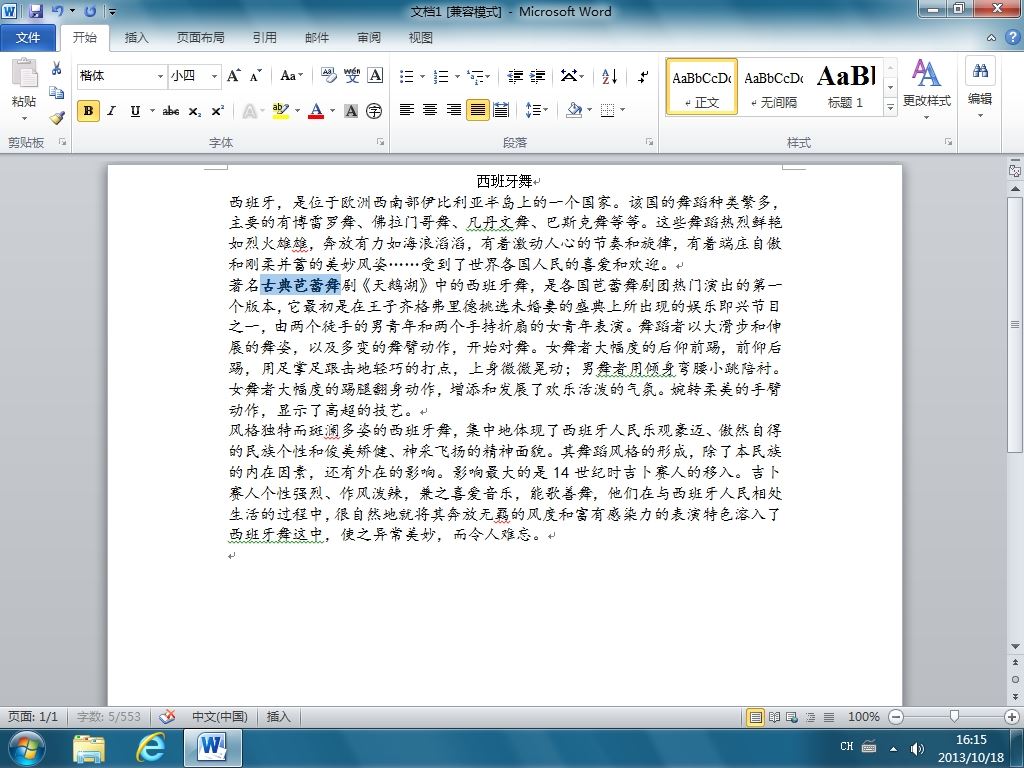Click the Sort A-Z icon
The height and width of the screenshot is (768, 1024).
click(609, 76)
